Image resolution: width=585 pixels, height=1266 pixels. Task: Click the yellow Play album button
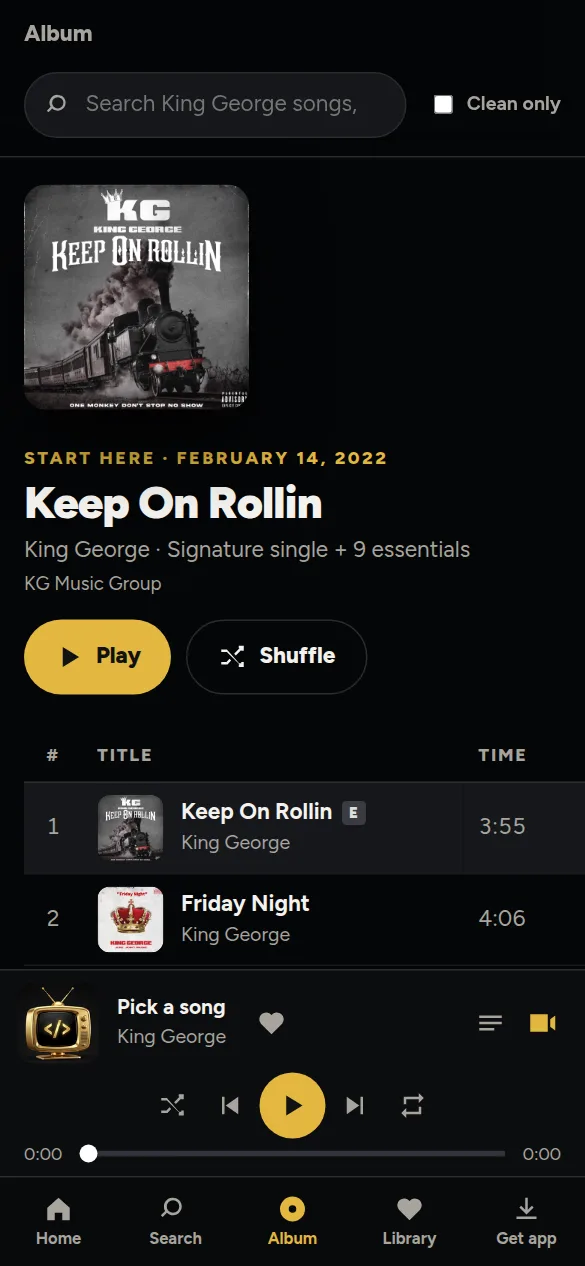pyautogui.click(x=97, y=657)
